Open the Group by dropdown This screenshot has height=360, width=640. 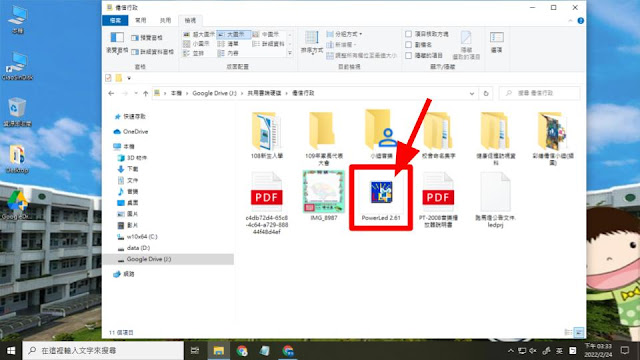(344, 34)
